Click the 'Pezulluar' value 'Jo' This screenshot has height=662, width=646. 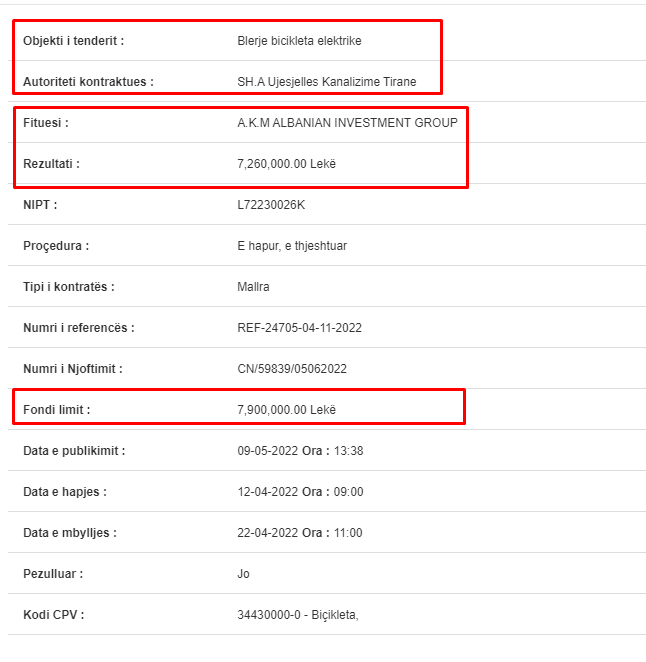[x=243, y=574]
